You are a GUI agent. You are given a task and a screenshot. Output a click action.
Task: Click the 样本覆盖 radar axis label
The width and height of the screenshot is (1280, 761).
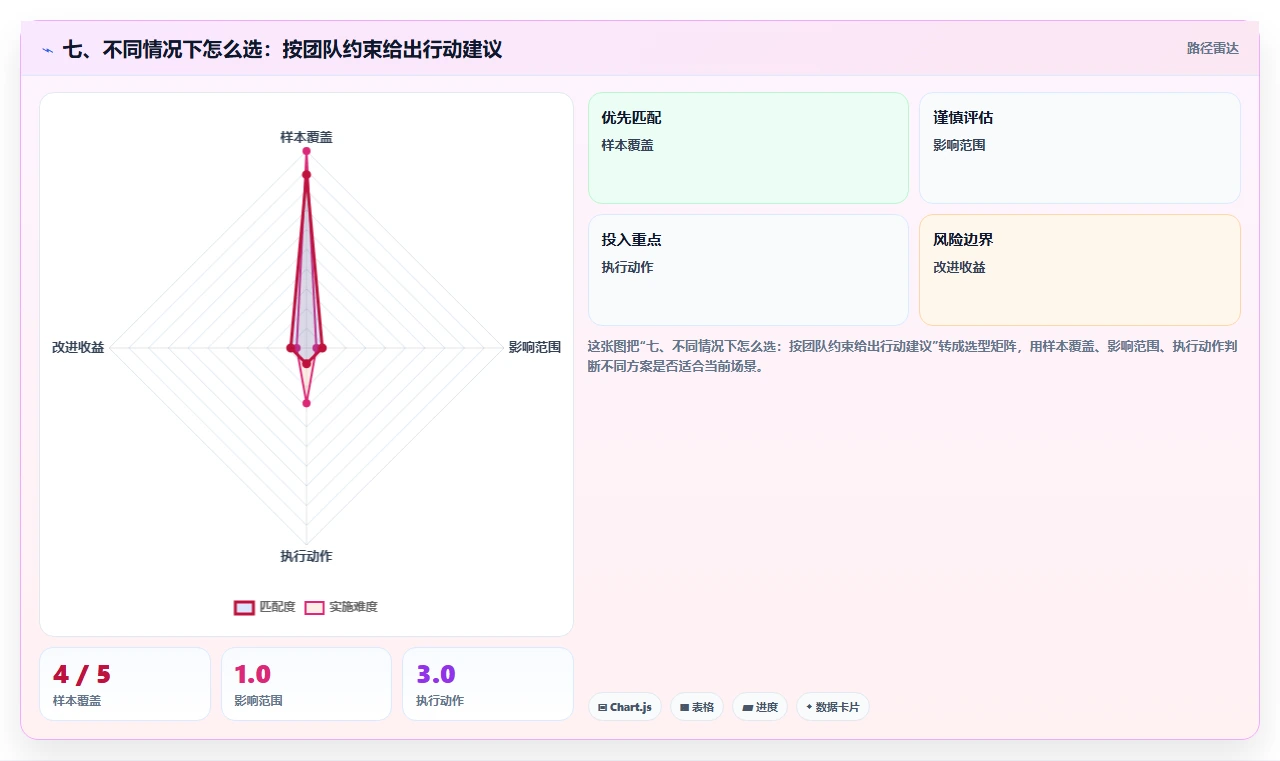(306, 137)
